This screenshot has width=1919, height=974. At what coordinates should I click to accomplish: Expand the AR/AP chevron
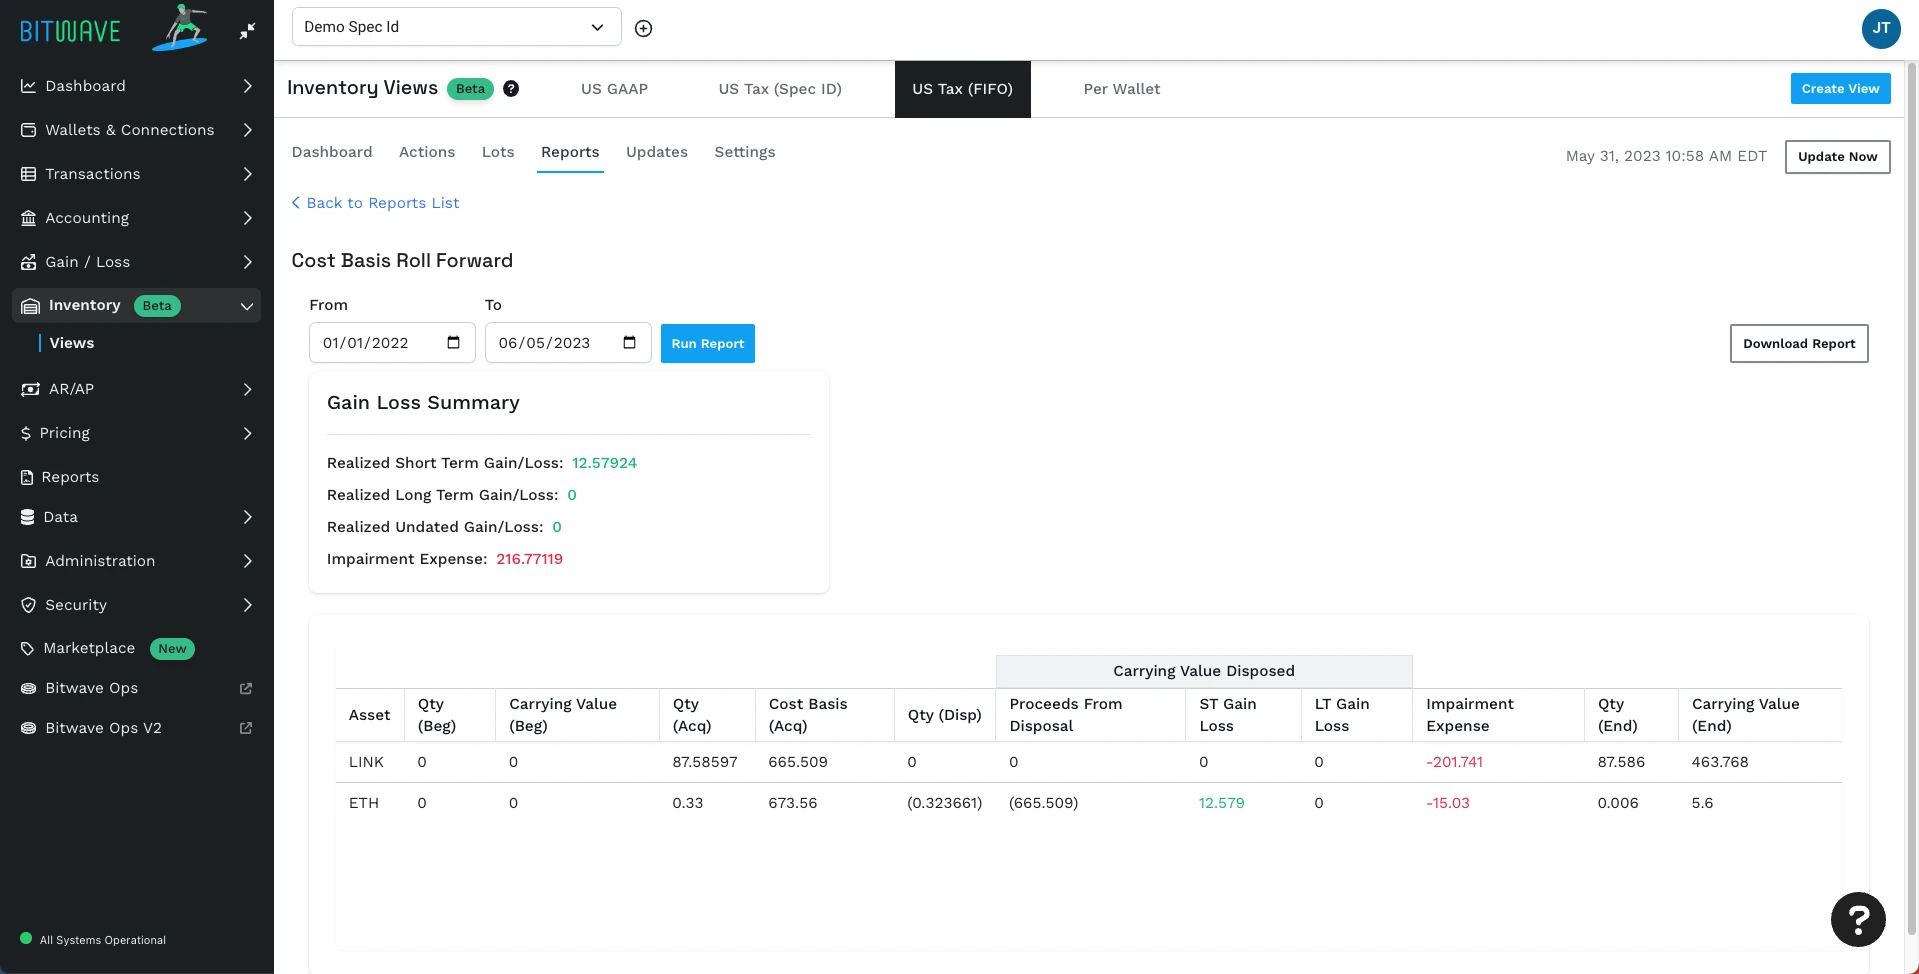[248, 389]
